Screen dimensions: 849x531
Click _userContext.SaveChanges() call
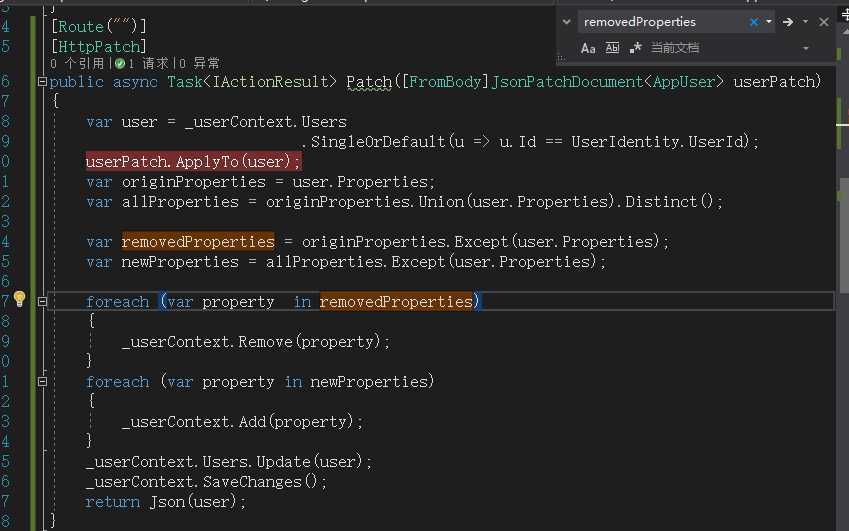tap(206, 482)
